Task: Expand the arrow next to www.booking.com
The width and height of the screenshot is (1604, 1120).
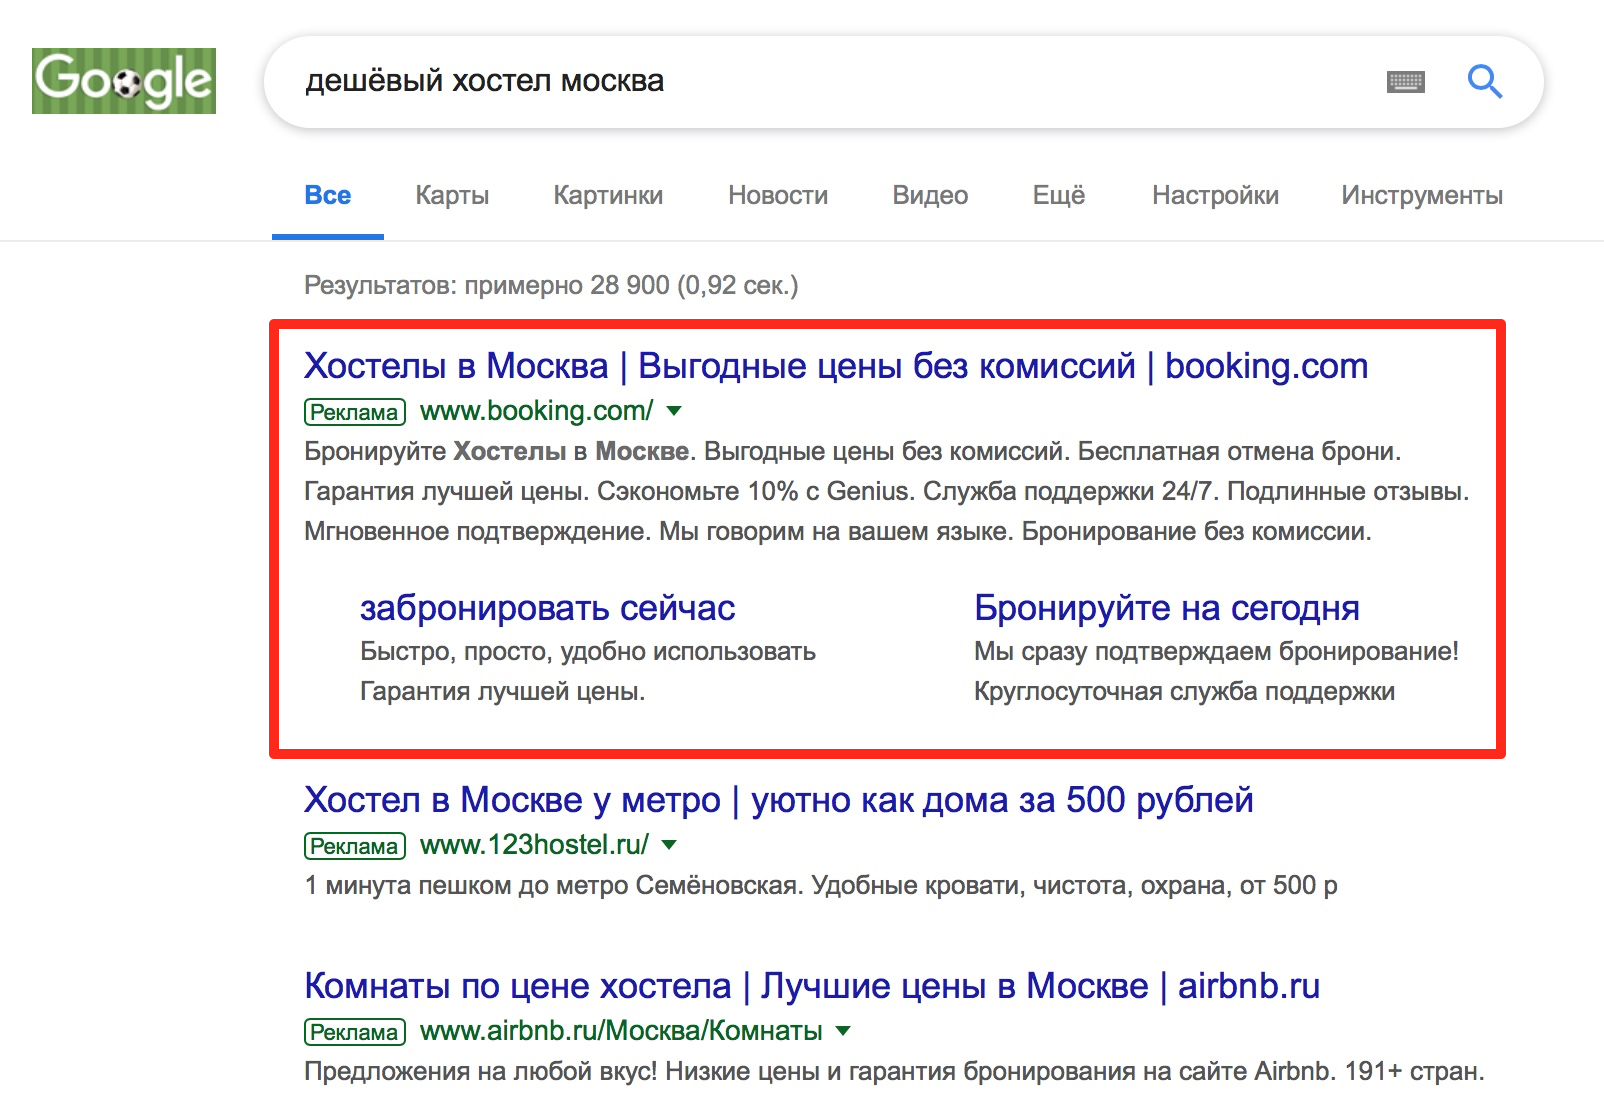Action: [x=676, y=411]
